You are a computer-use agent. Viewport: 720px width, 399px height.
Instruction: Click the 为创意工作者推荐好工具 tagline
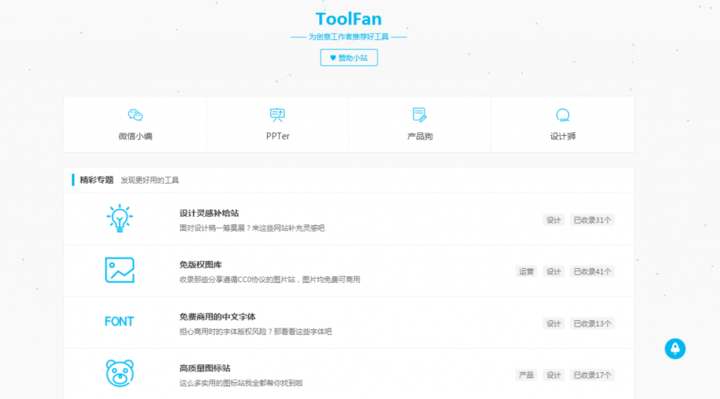coord(349,37)
